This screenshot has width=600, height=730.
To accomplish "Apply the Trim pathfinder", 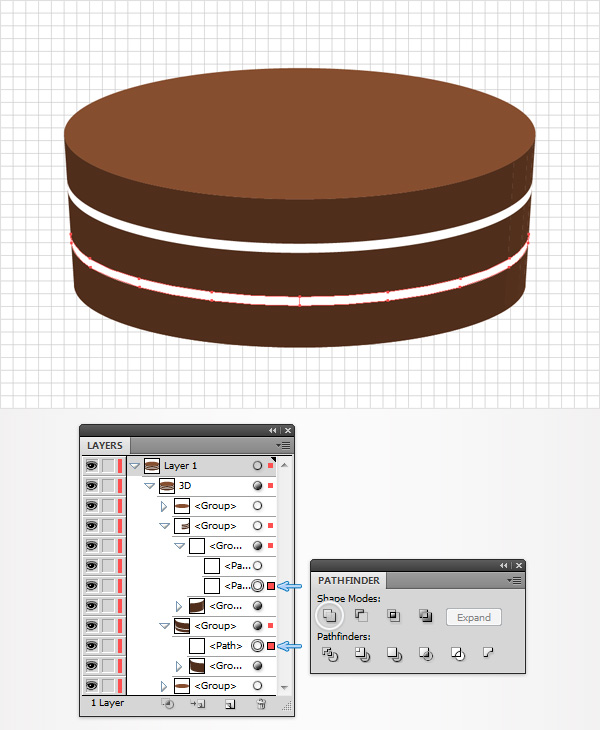I will point(362,654).
